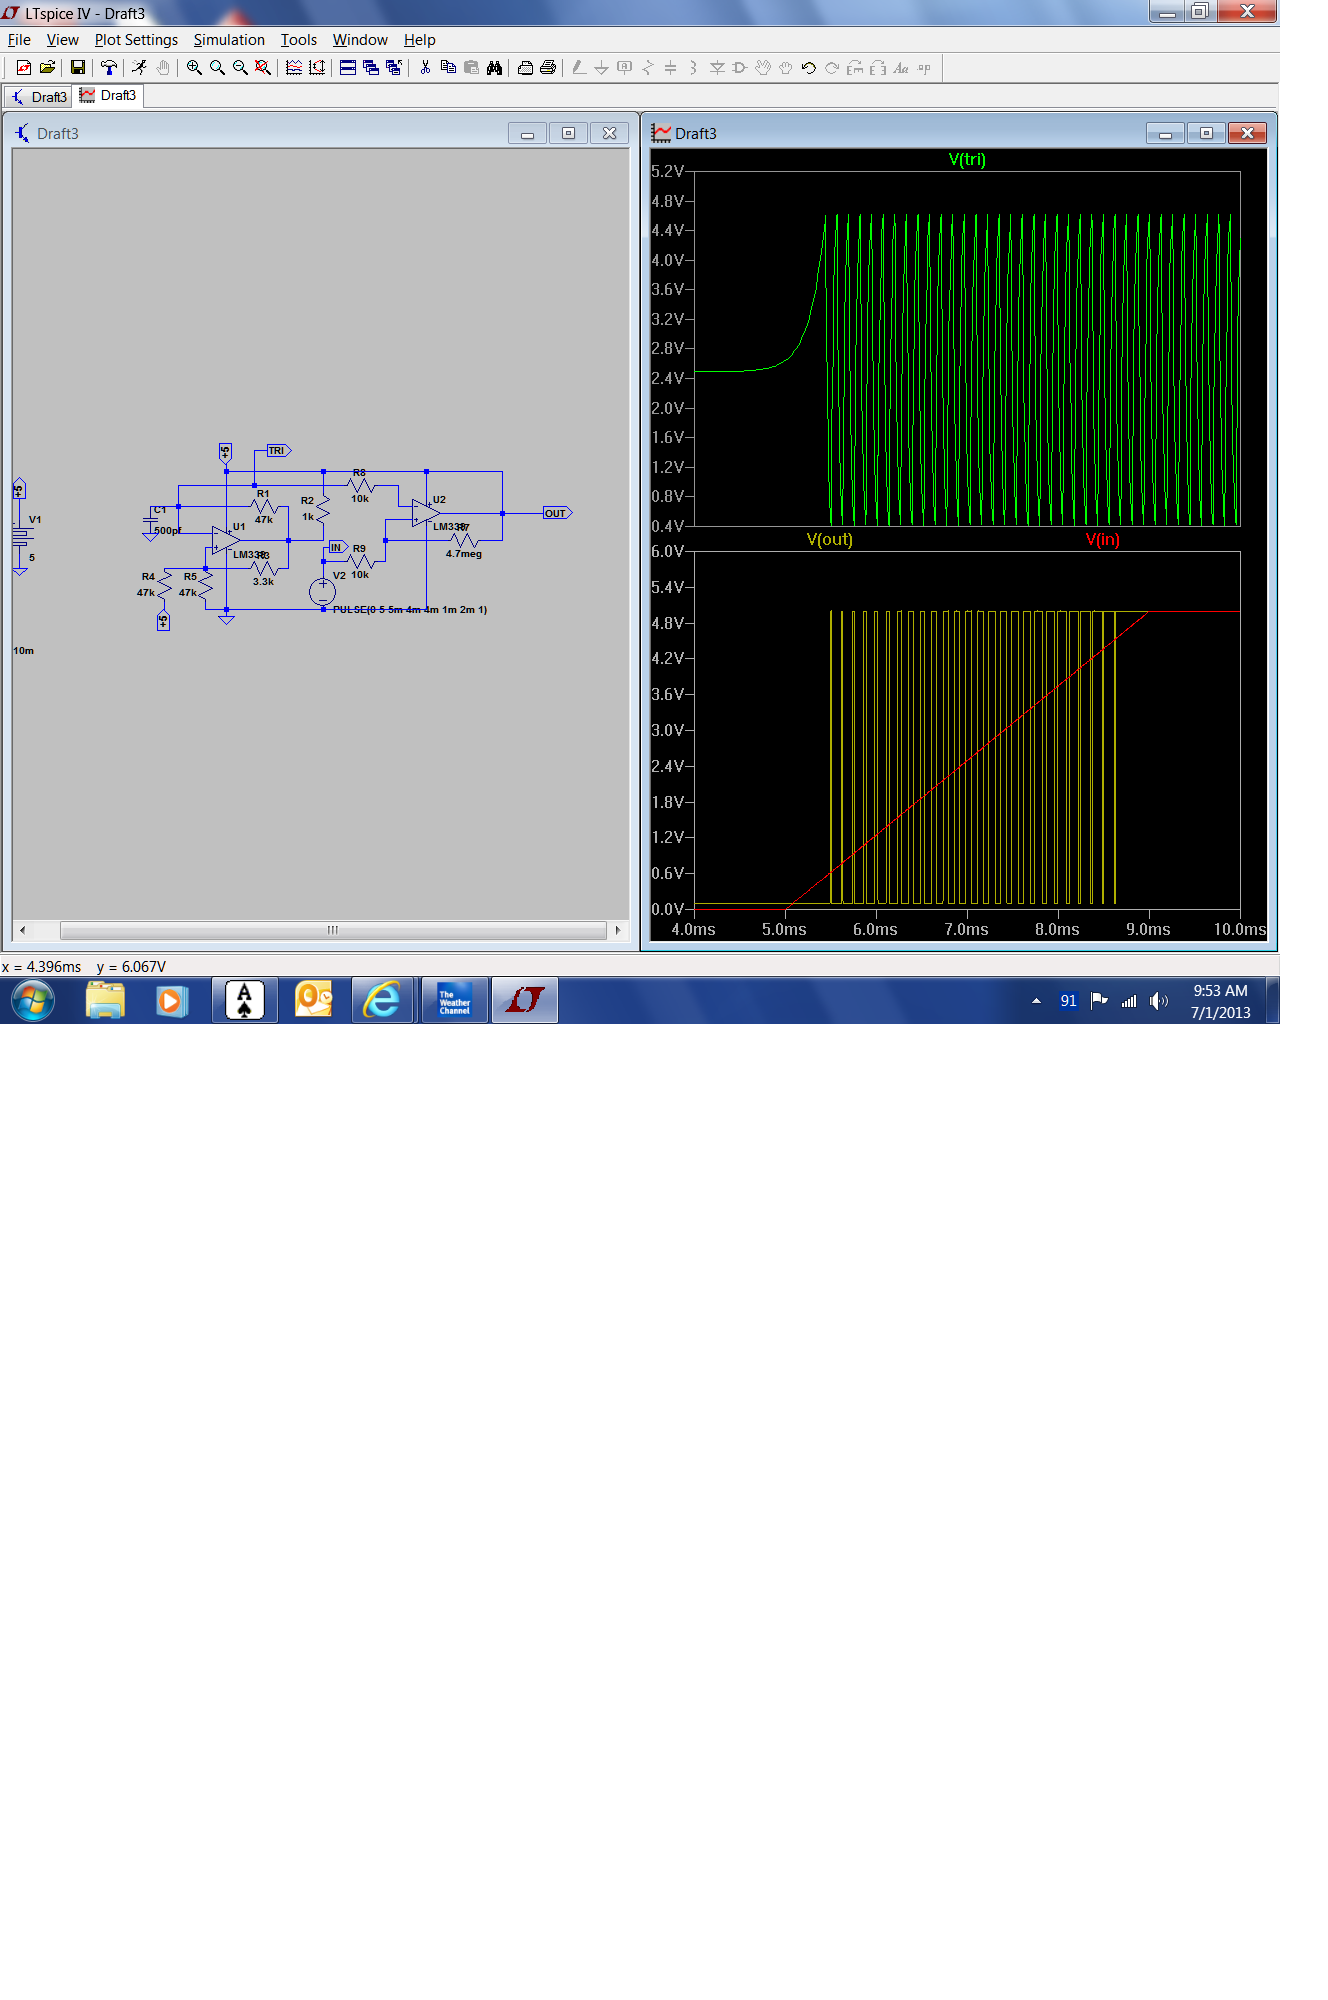
Task: Open the Control Panel hammer icon
Action: [x=109, y=68]
